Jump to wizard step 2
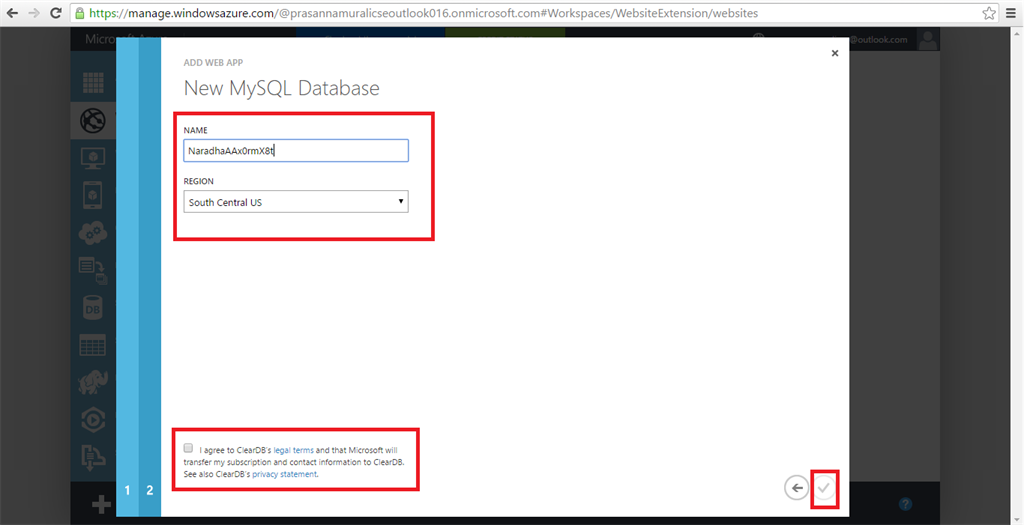 150,490
